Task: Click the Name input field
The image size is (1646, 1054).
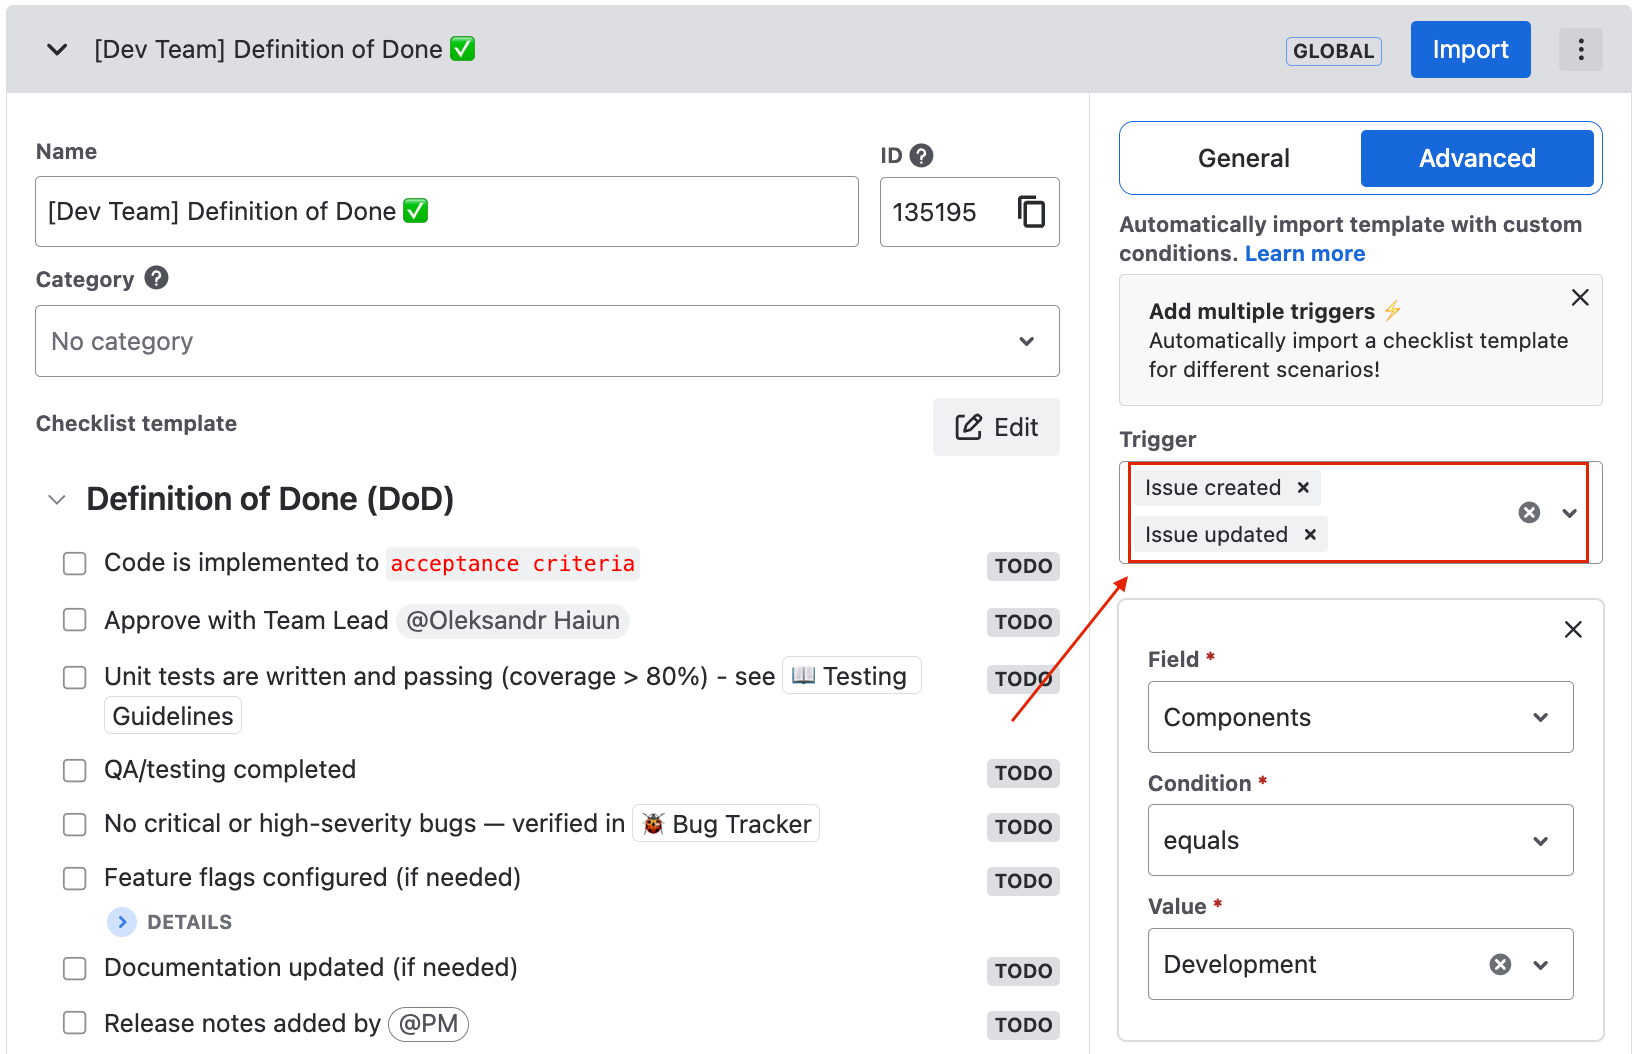Action: (447, 212)
